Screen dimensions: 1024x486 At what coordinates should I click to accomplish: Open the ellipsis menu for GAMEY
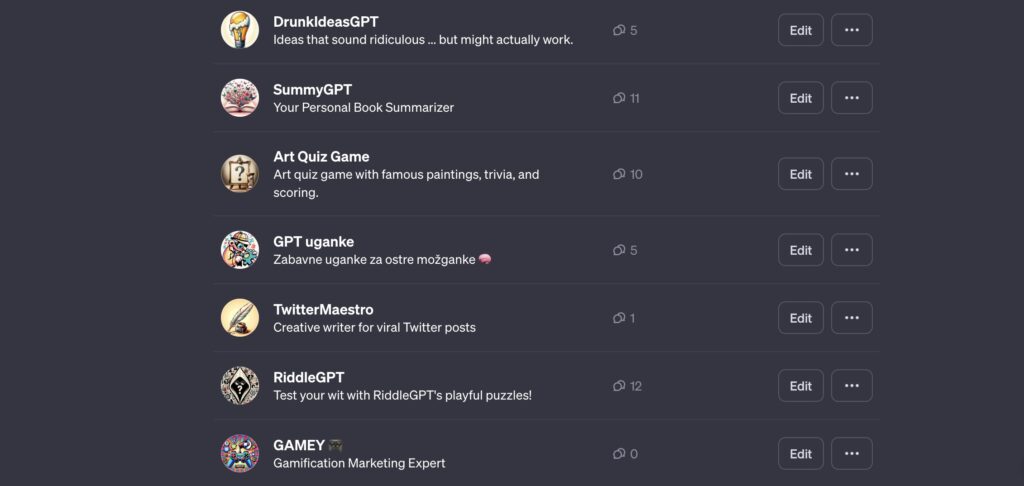point(852,453)
